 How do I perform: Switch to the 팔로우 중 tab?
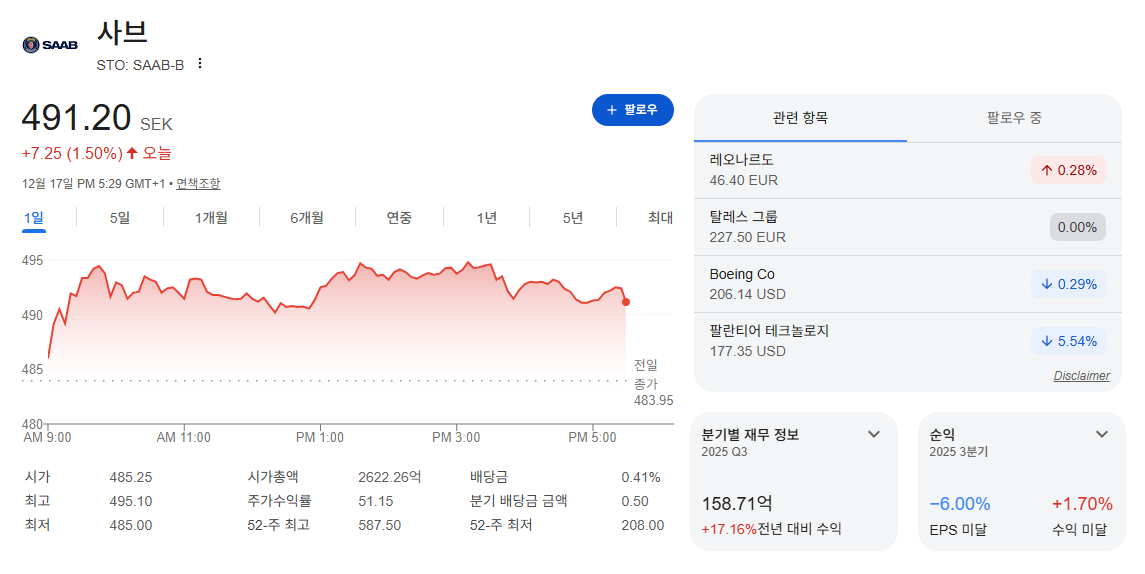1014,118
